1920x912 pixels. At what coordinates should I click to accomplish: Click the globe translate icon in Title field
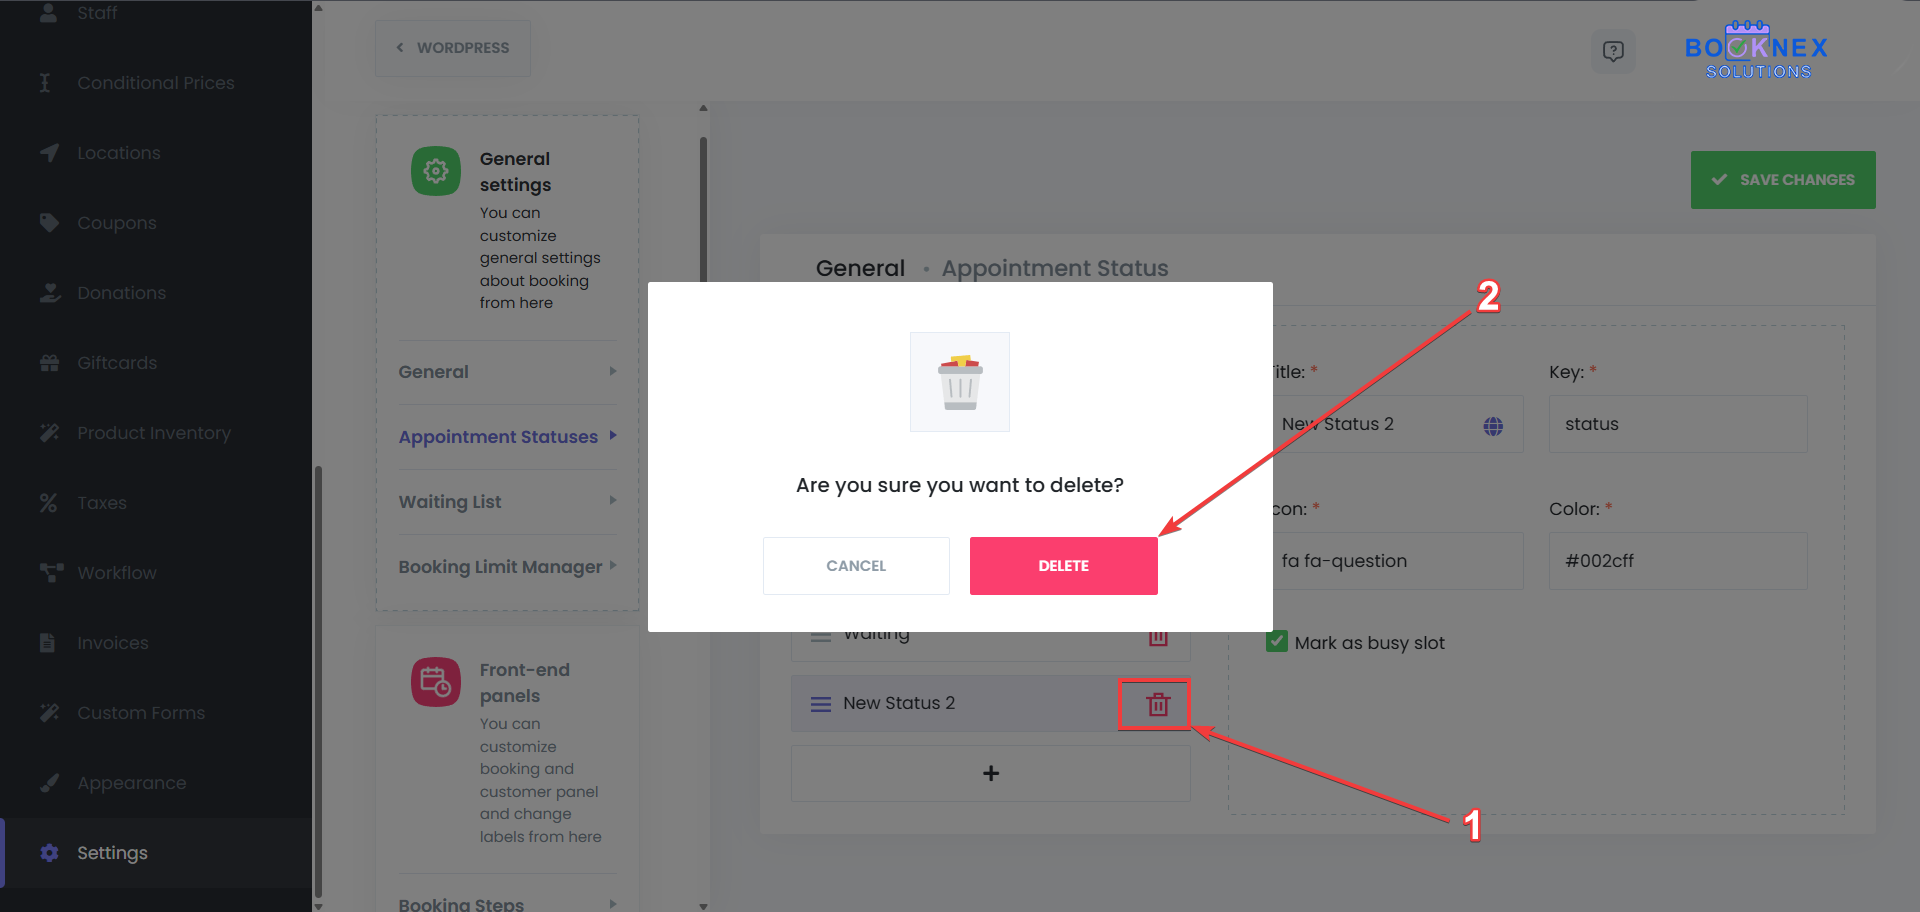1492,426
